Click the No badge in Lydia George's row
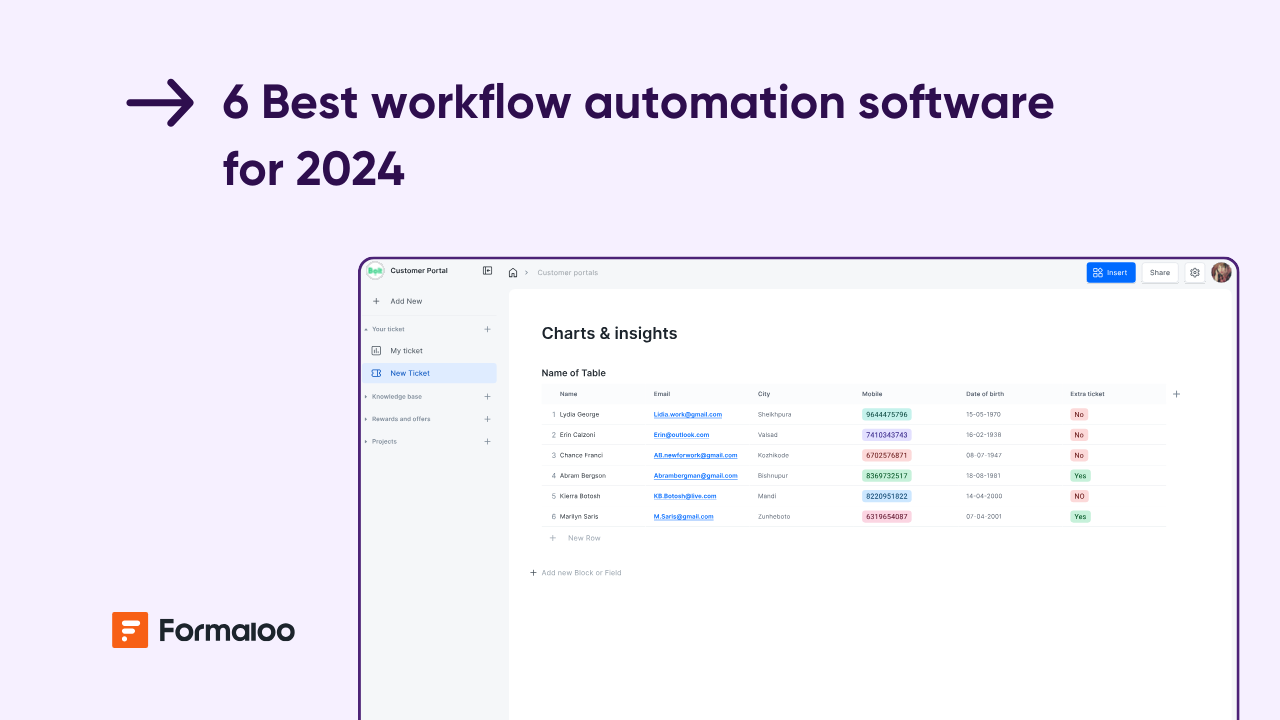Image resolution: width=1280 pixels, height=720 pixels. pyautogui.click(x=1079, y=414)
